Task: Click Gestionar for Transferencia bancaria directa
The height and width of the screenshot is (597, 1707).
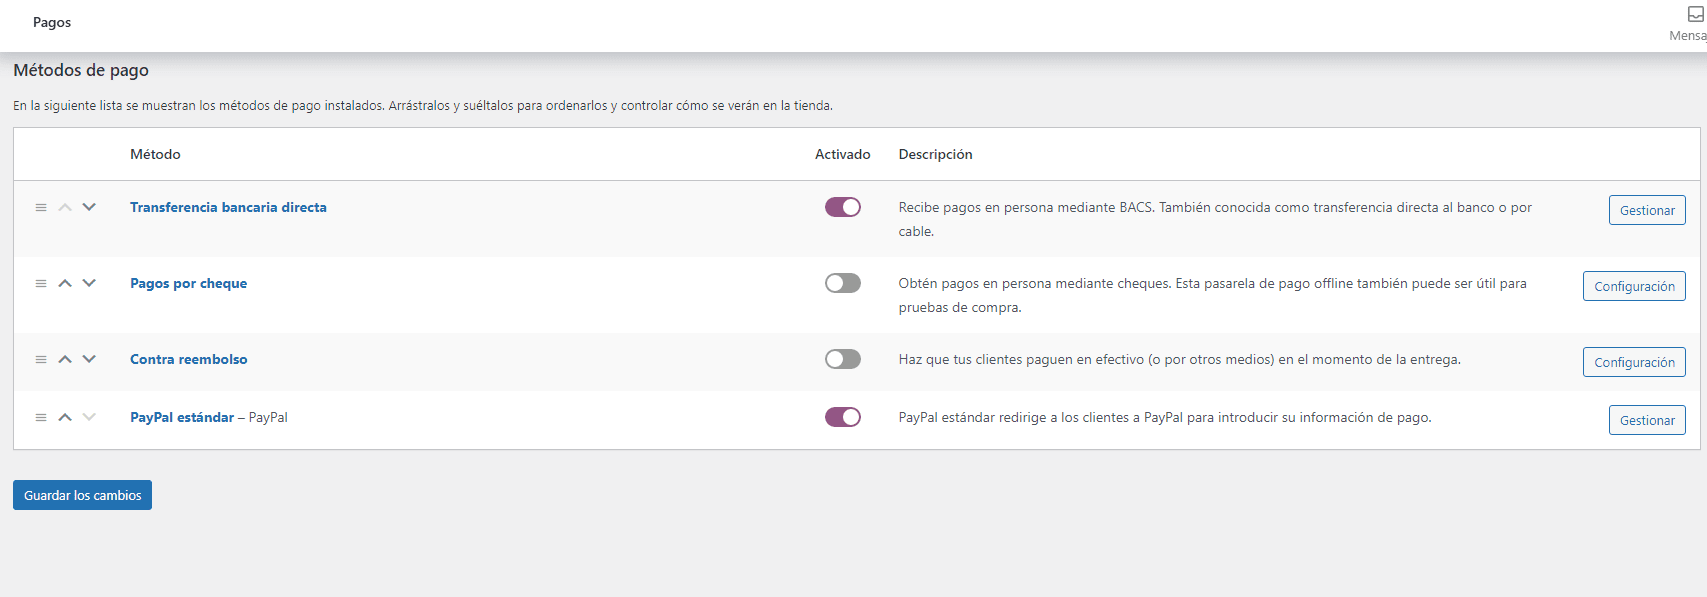Action: (1646, 210)
